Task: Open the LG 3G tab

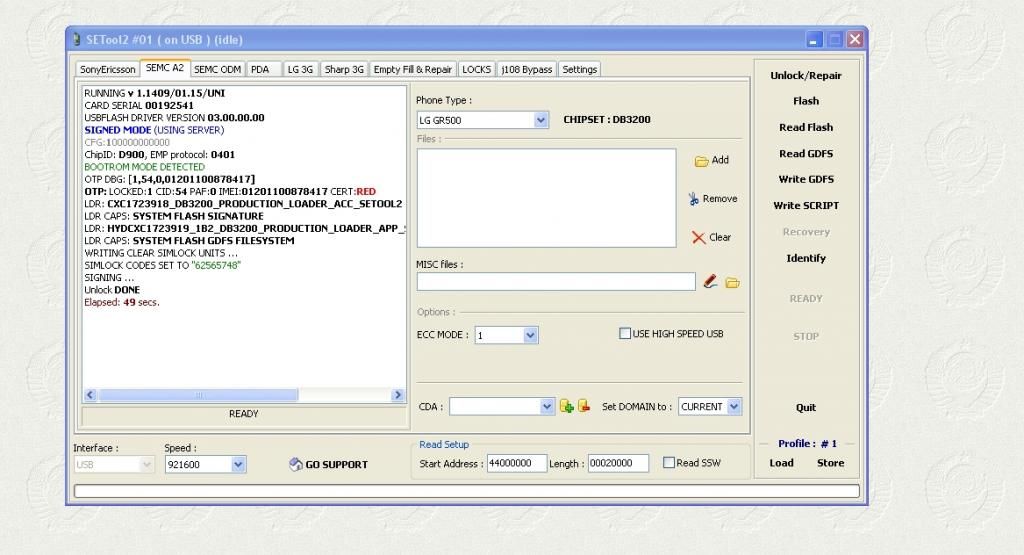Action: coord(300,69)
